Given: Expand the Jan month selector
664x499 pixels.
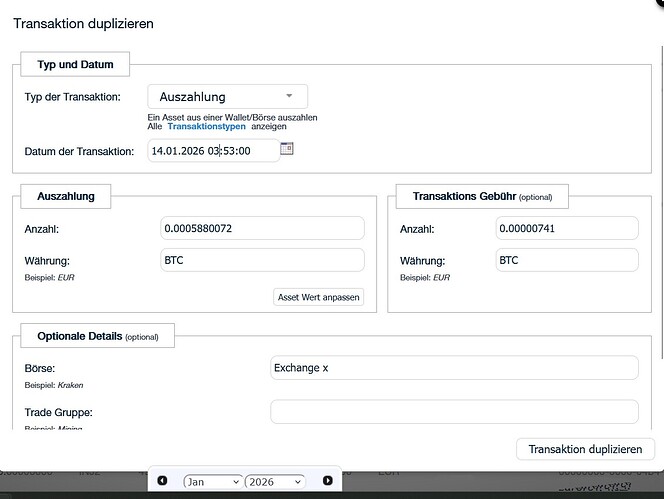Looking at the screenshot, I should tap(212, 481).
